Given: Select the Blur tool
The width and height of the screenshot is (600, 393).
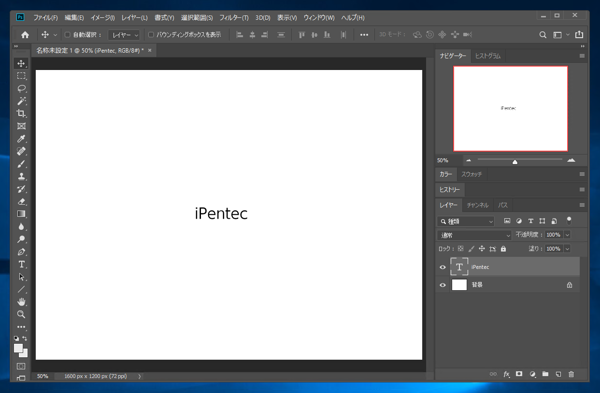Looking at the screenshot, I should pyautogui.click(x=21, y=227).
